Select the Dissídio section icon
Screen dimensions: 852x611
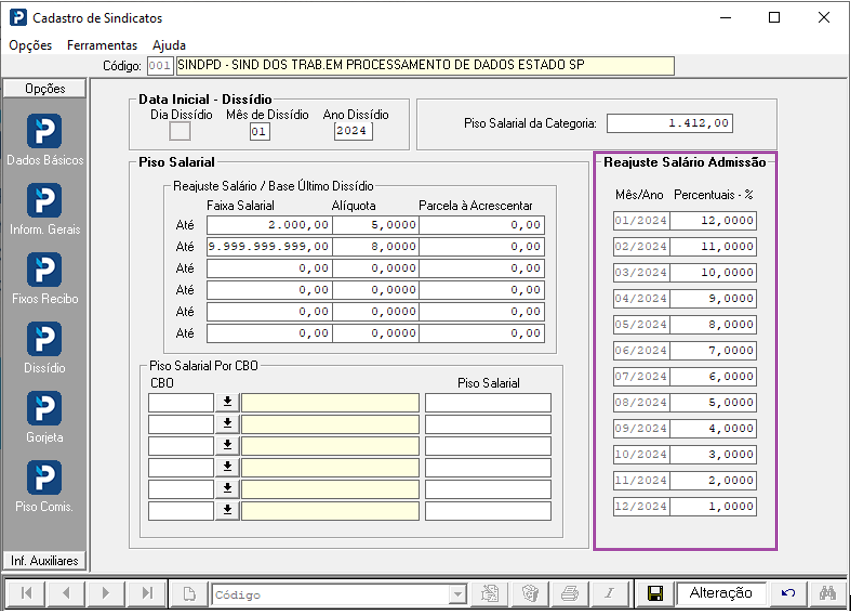pos(44,339)
